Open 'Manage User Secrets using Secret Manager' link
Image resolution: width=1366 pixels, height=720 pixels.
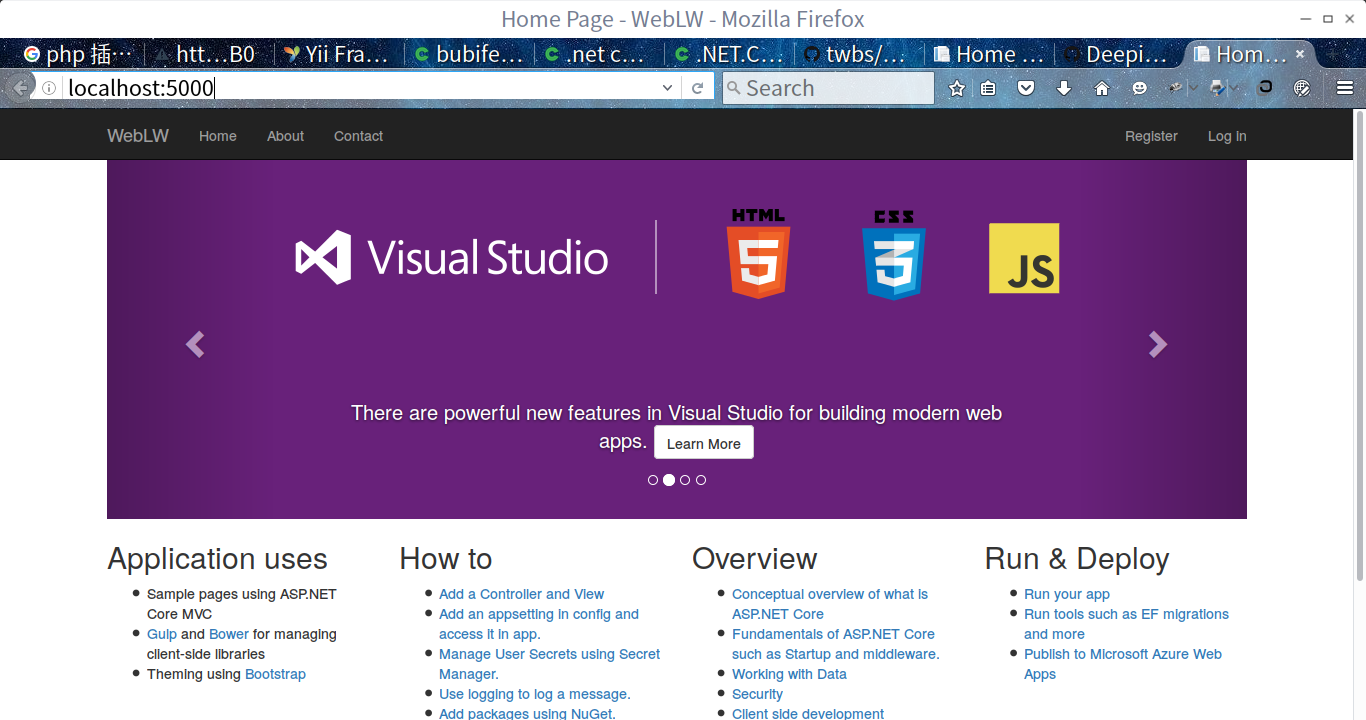550,664
